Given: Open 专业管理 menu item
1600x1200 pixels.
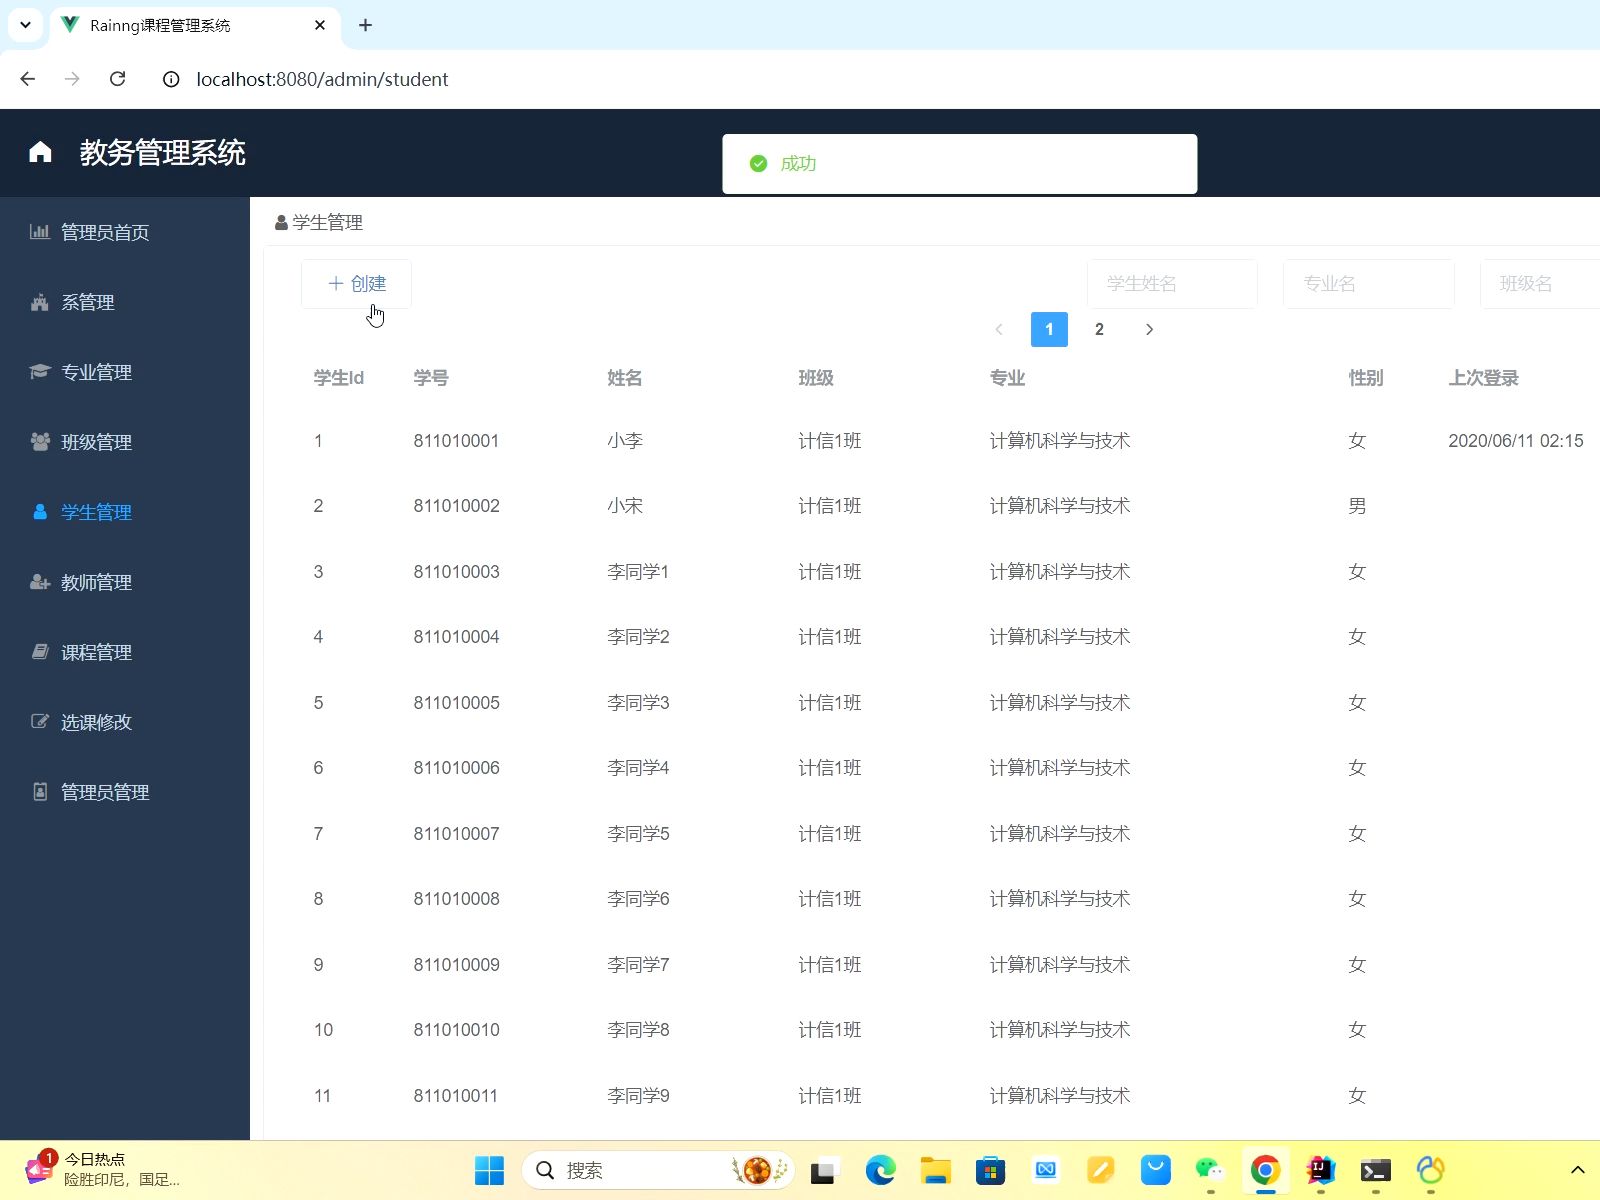Looking at the screenshot, I should click(125, 372).
